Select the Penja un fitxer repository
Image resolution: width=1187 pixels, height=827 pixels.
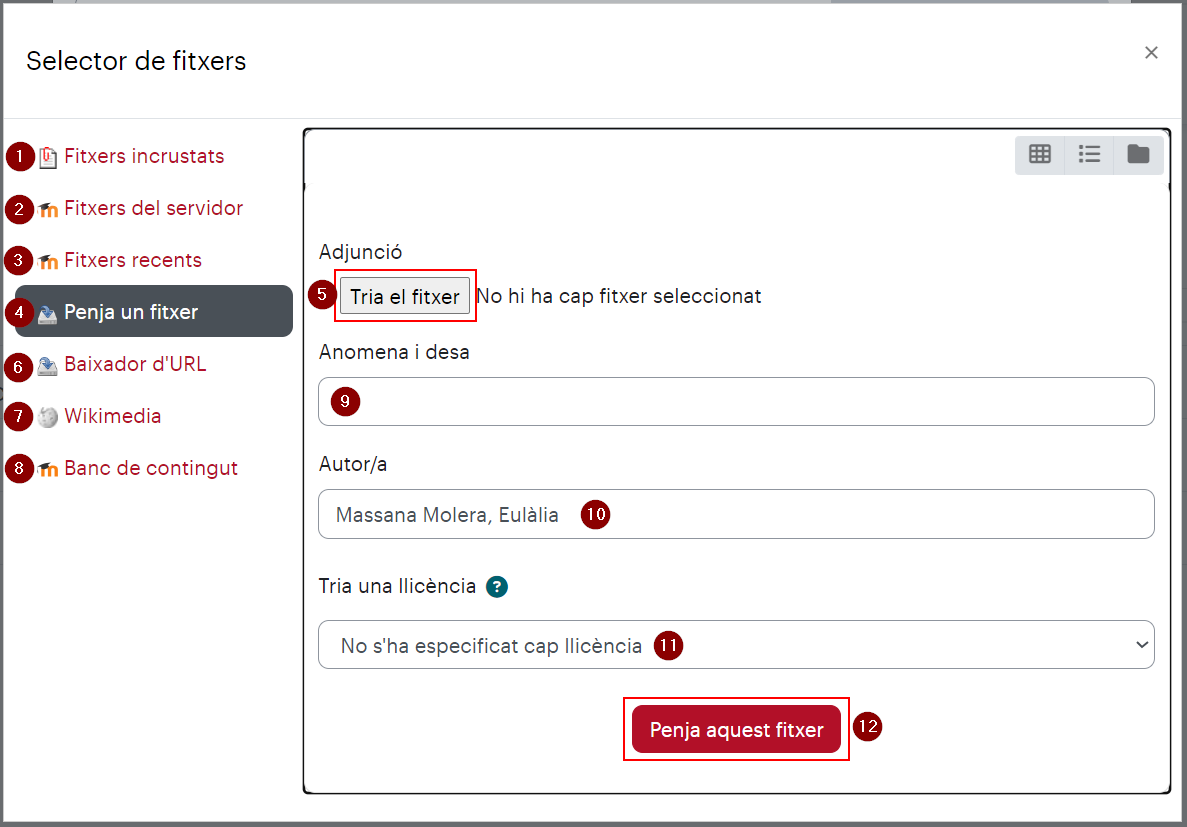154,311
